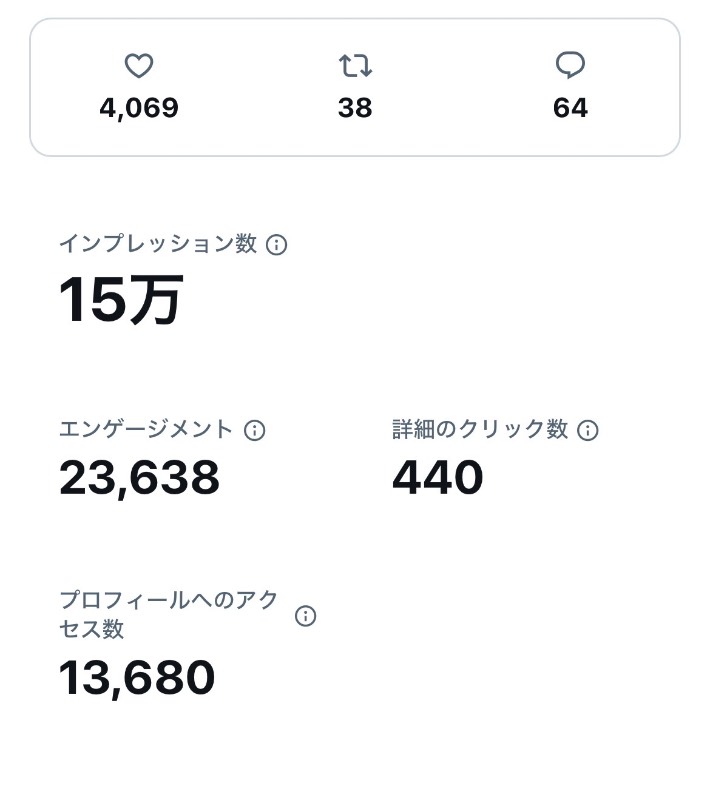
Task: Click the エンゲージメント label
Action: 146,429
